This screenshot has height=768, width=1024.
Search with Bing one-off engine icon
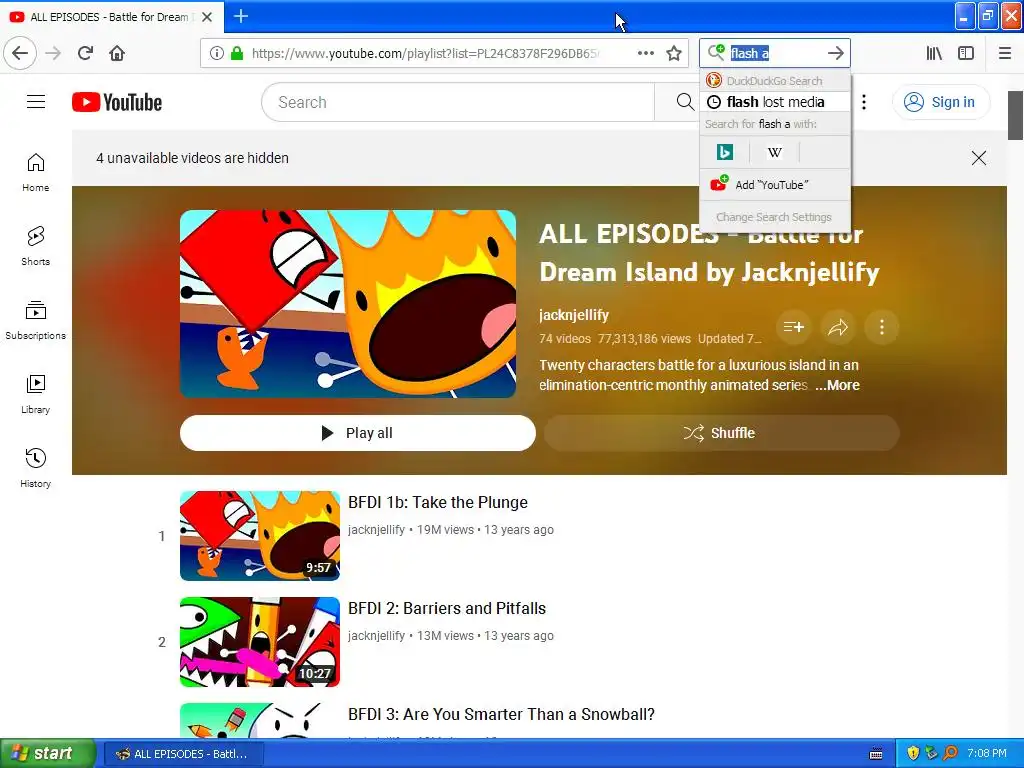[724, 152]
